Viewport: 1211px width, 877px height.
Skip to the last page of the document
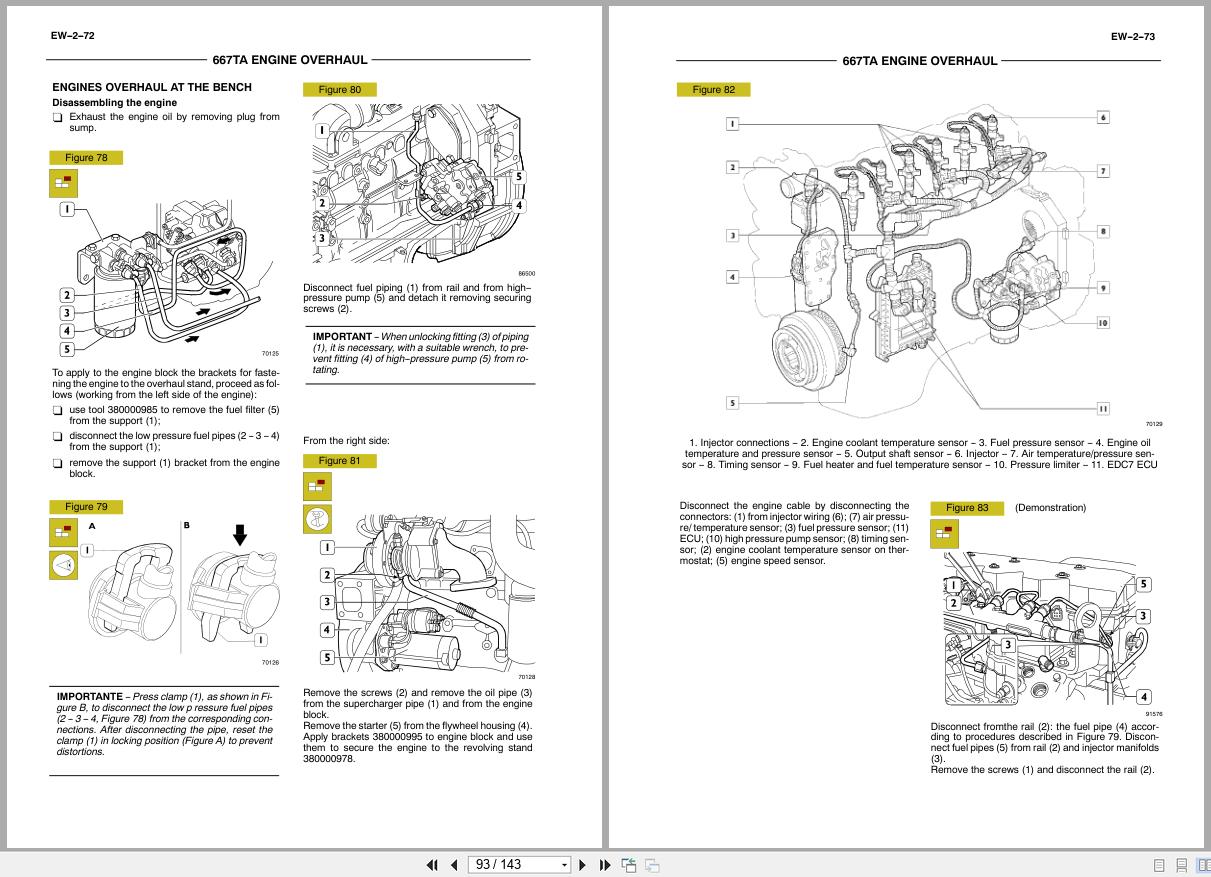click(605, 864)
